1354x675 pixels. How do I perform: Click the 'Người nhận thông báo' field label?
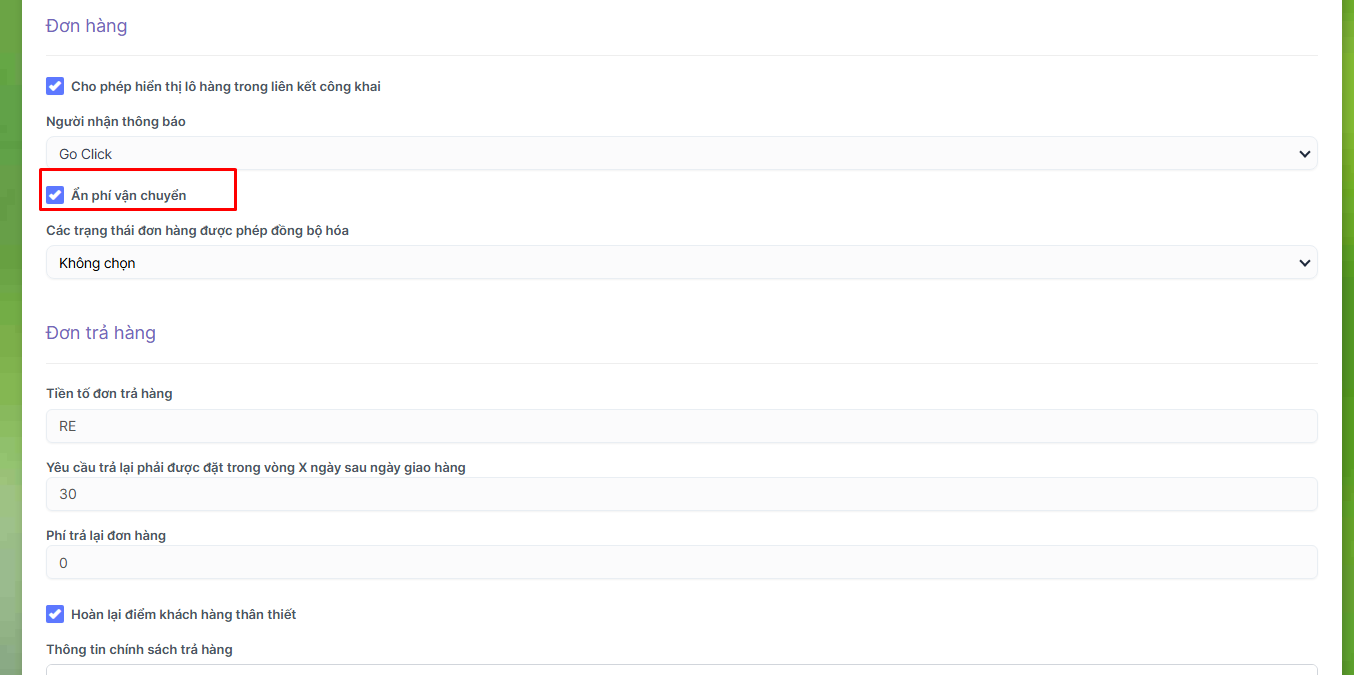116,122
